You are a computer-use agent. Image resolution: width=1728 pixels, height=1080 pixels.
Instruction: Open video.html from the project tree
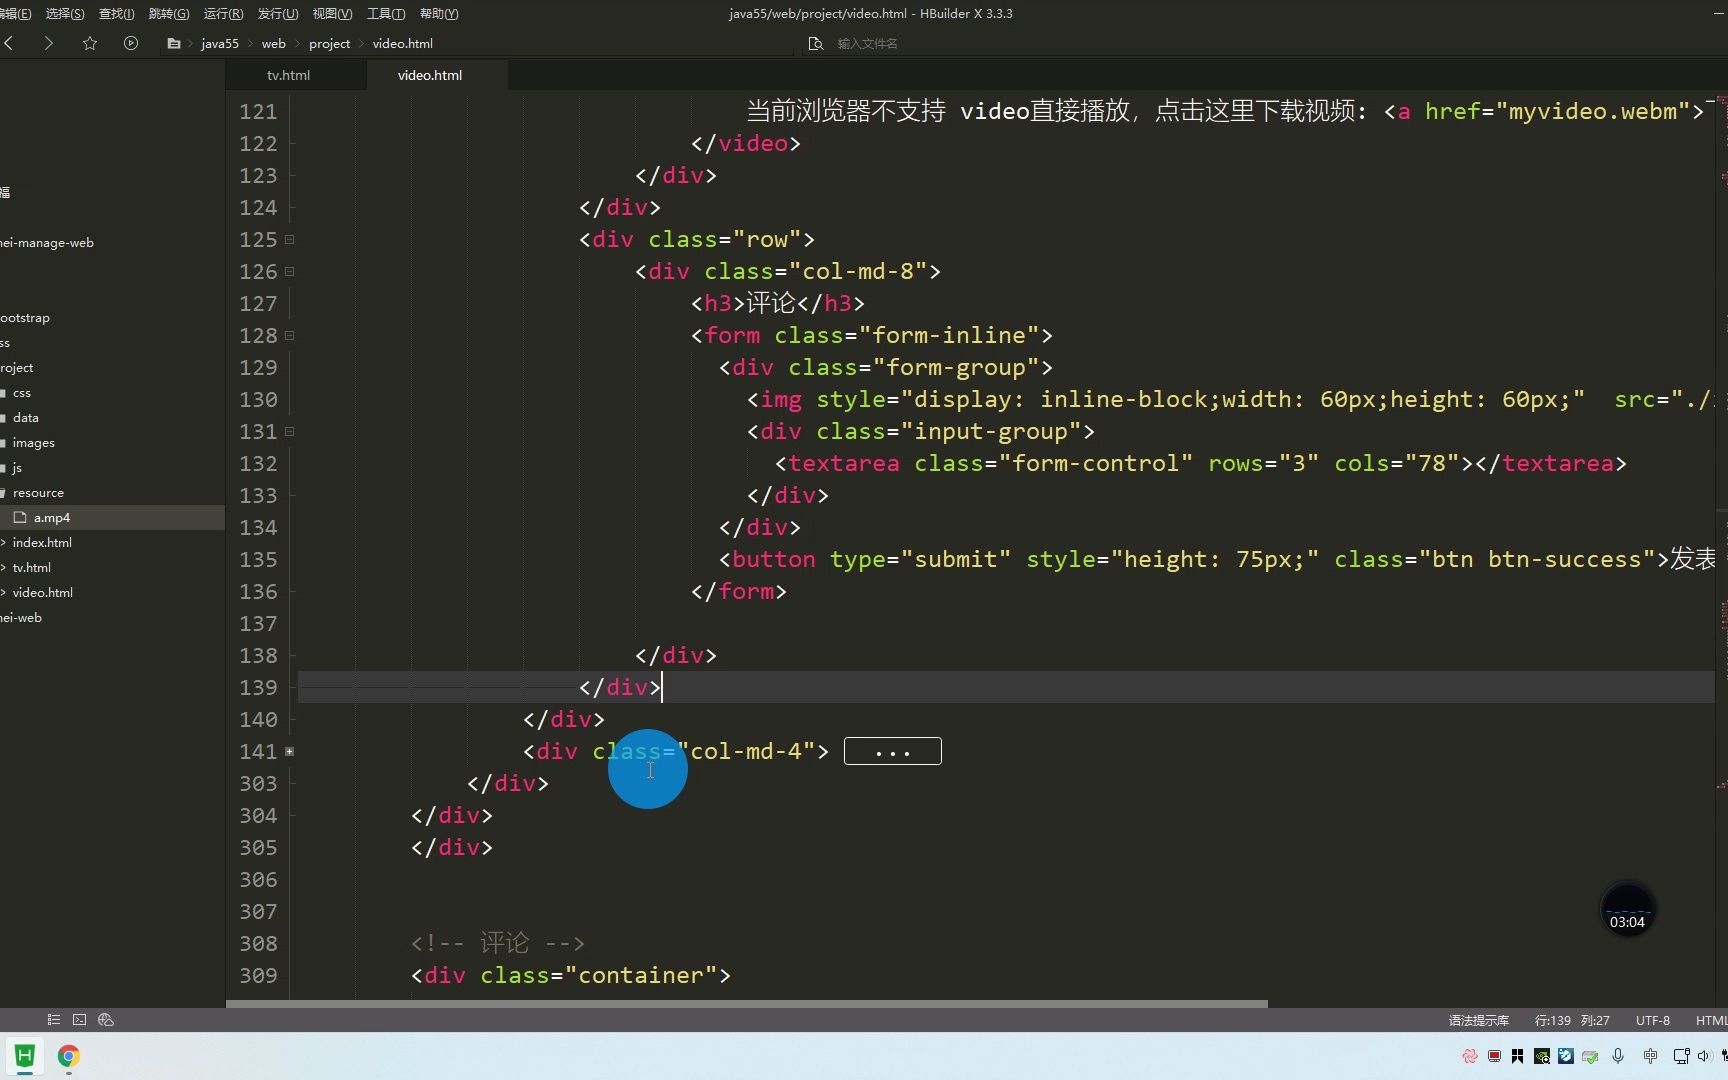click(43, 592)
